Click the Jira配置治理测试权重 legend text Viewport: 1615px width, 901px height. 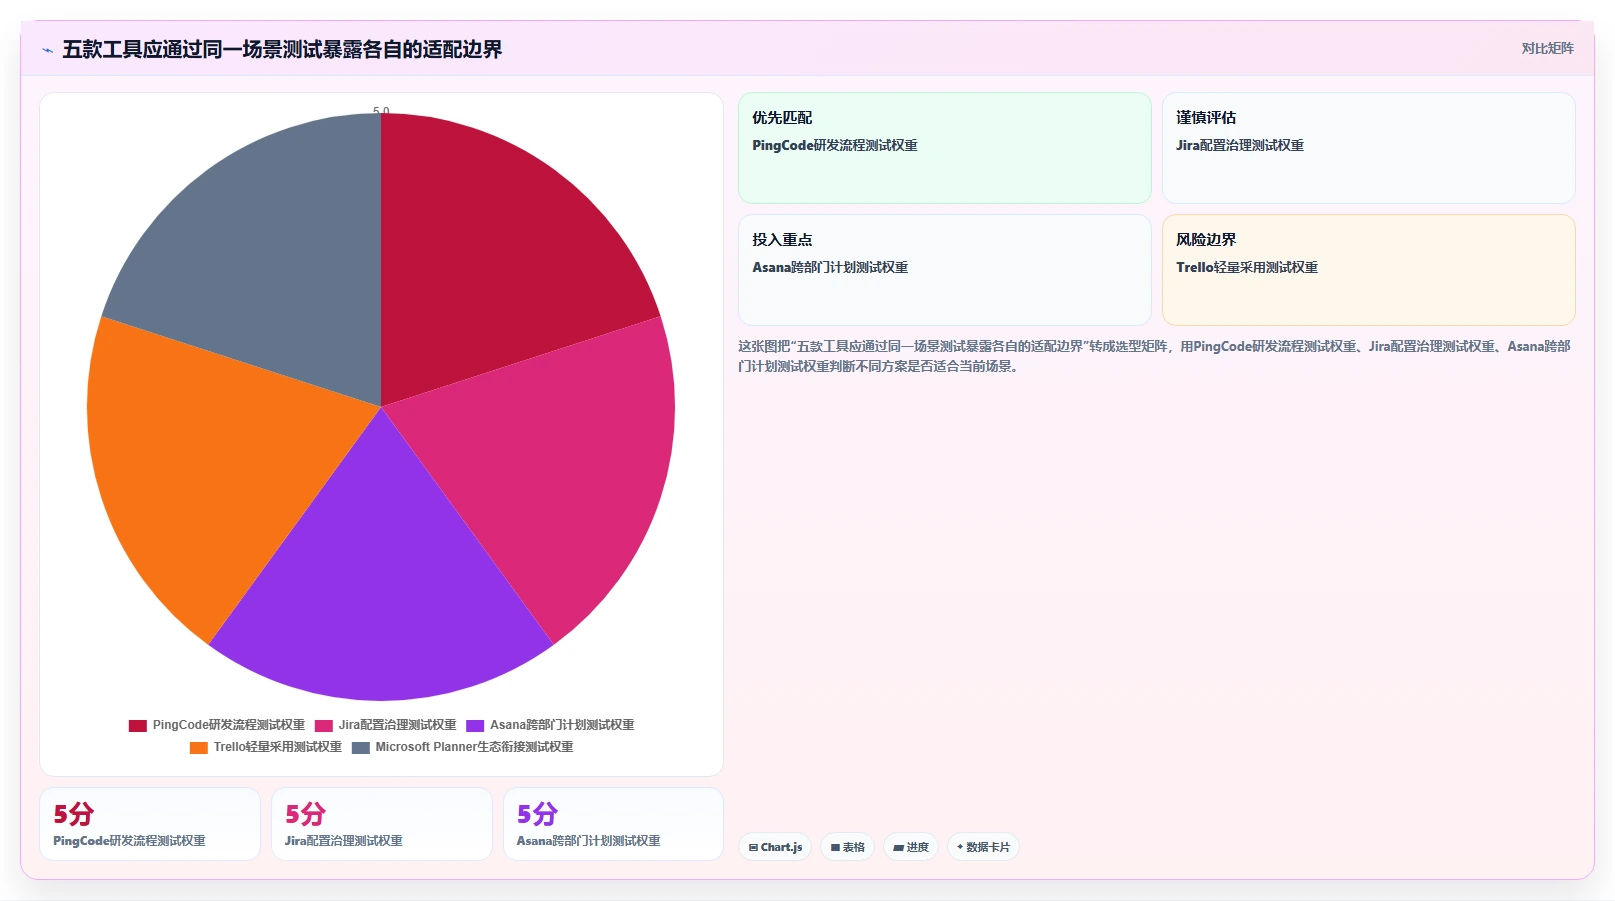pos(397,726)
